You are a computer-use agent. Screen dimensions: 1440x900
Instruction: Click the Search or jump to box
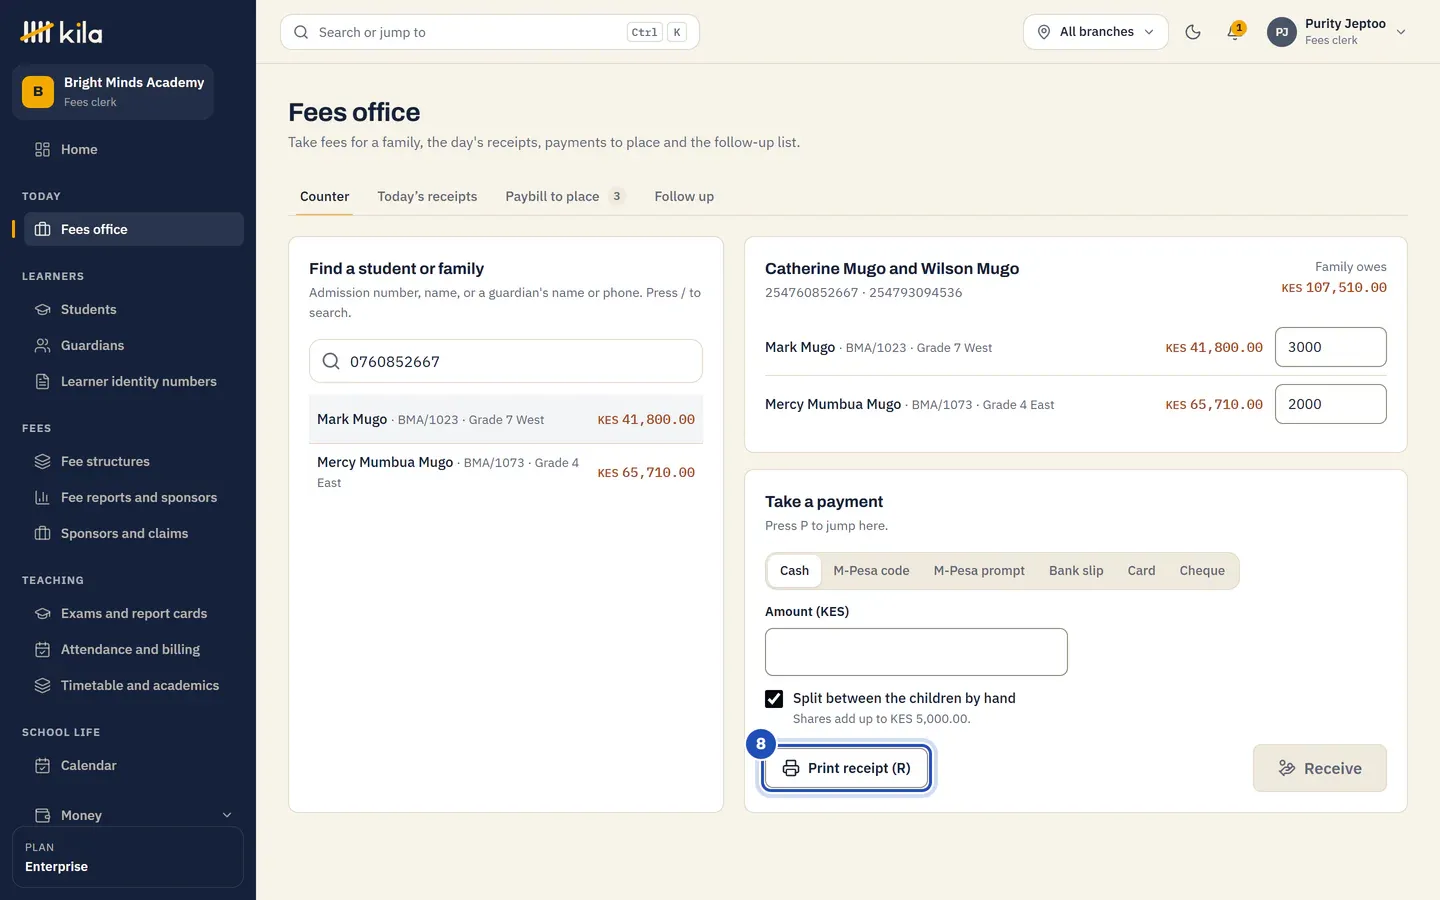490,32
